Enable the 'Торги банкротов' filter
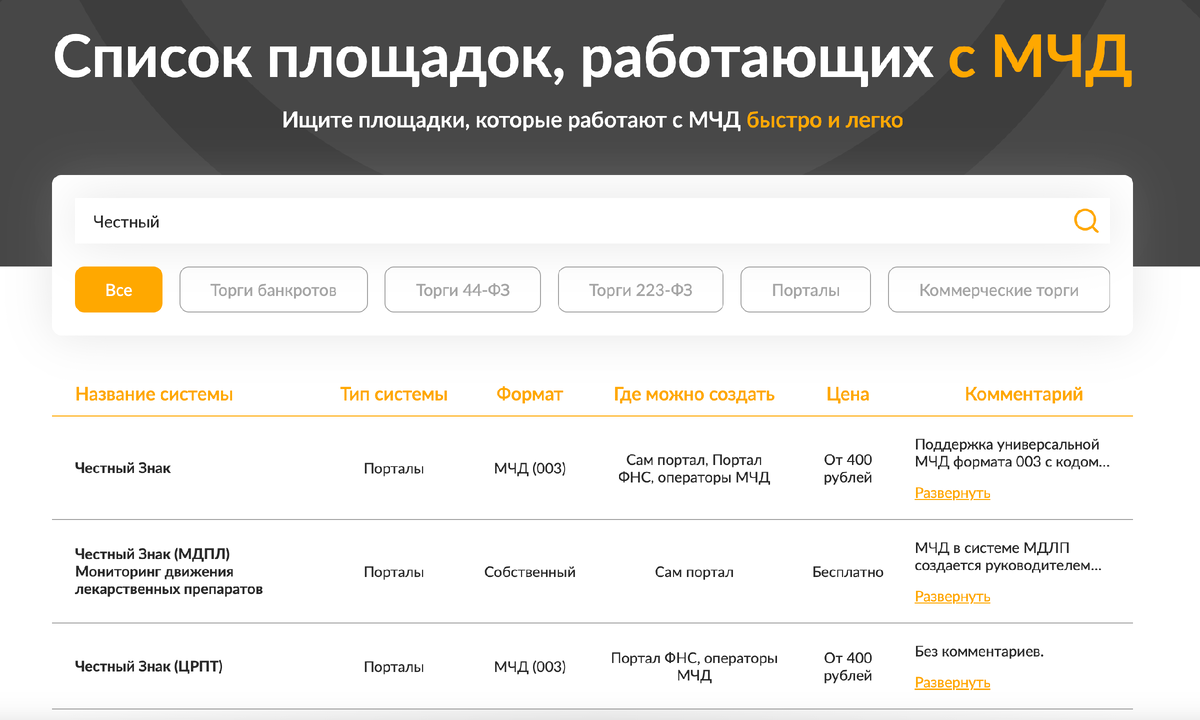This screenshot has height=720, width=1200. point(273,289)
